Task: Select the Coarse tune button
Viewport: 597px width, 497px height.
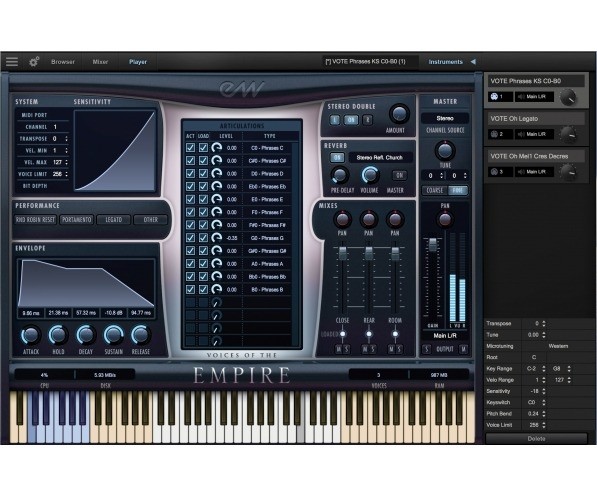Action: pos(434,190)
